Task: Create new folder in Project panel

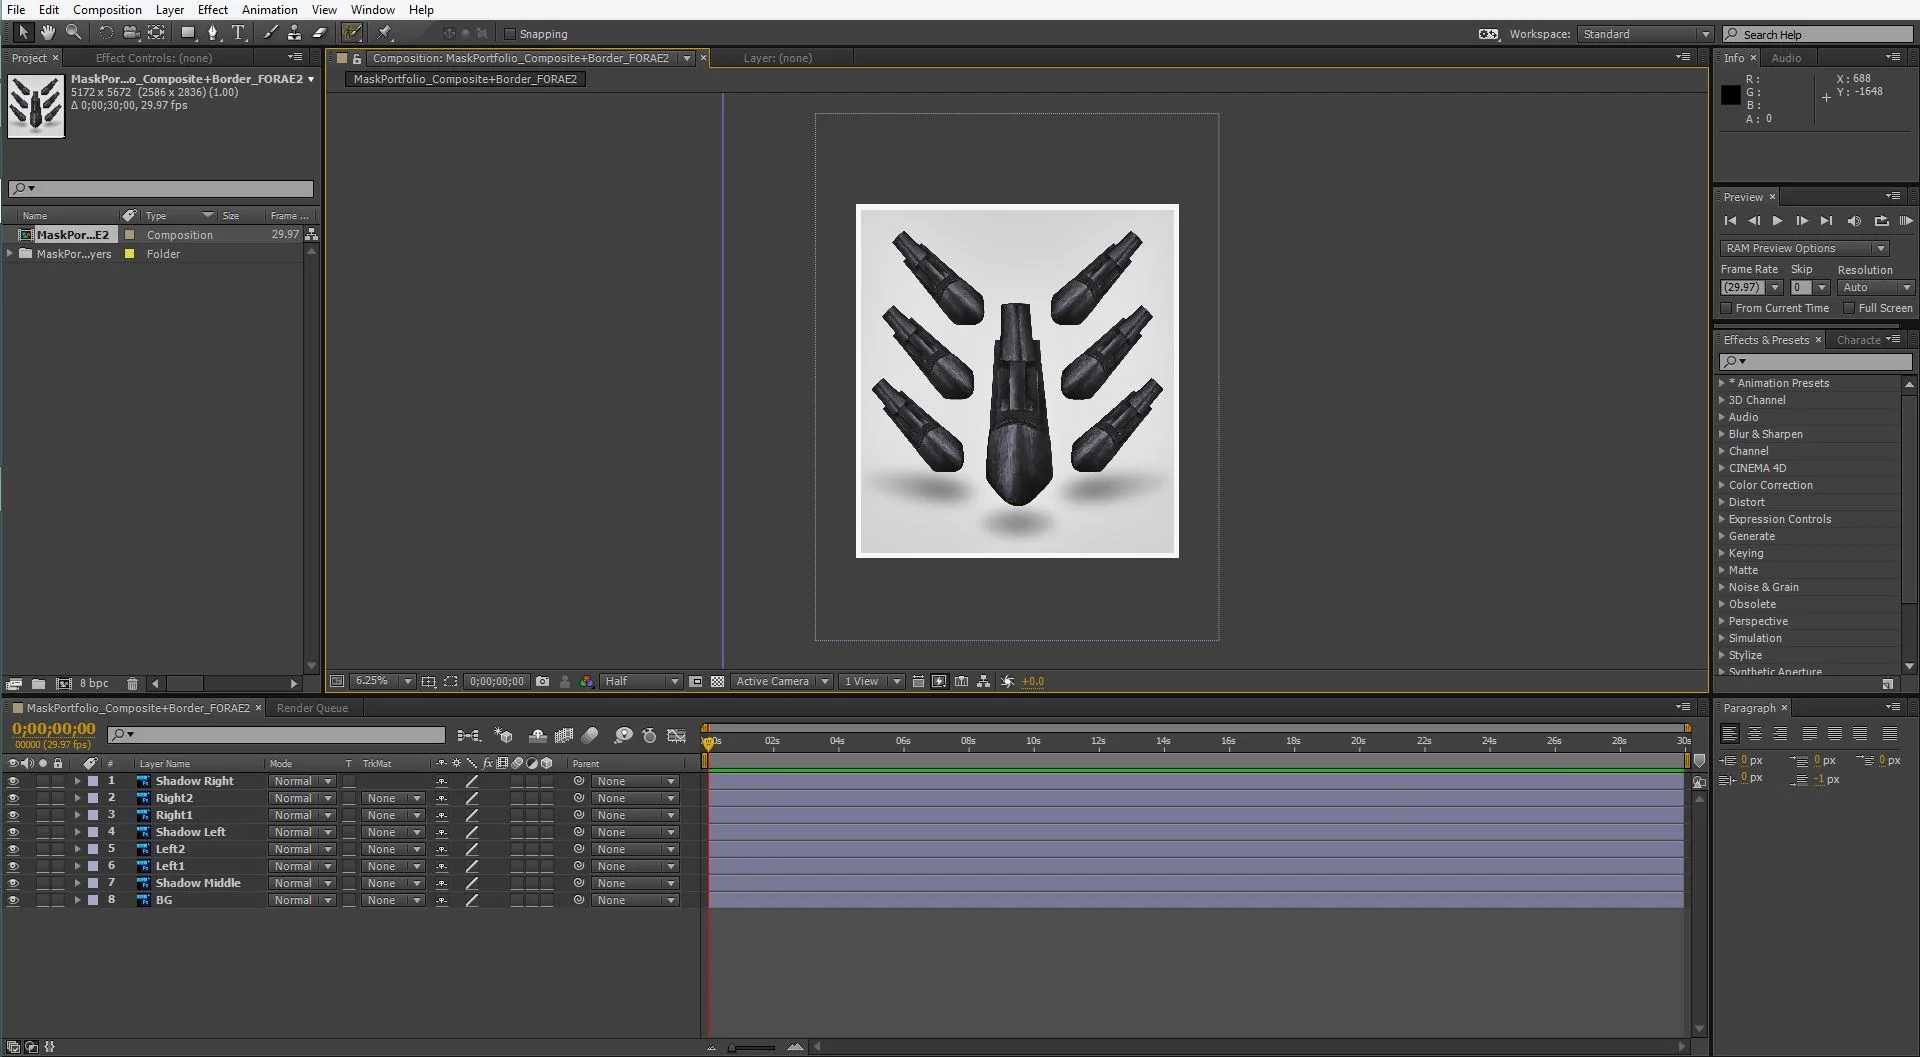Action: click(x=38, y=684)
